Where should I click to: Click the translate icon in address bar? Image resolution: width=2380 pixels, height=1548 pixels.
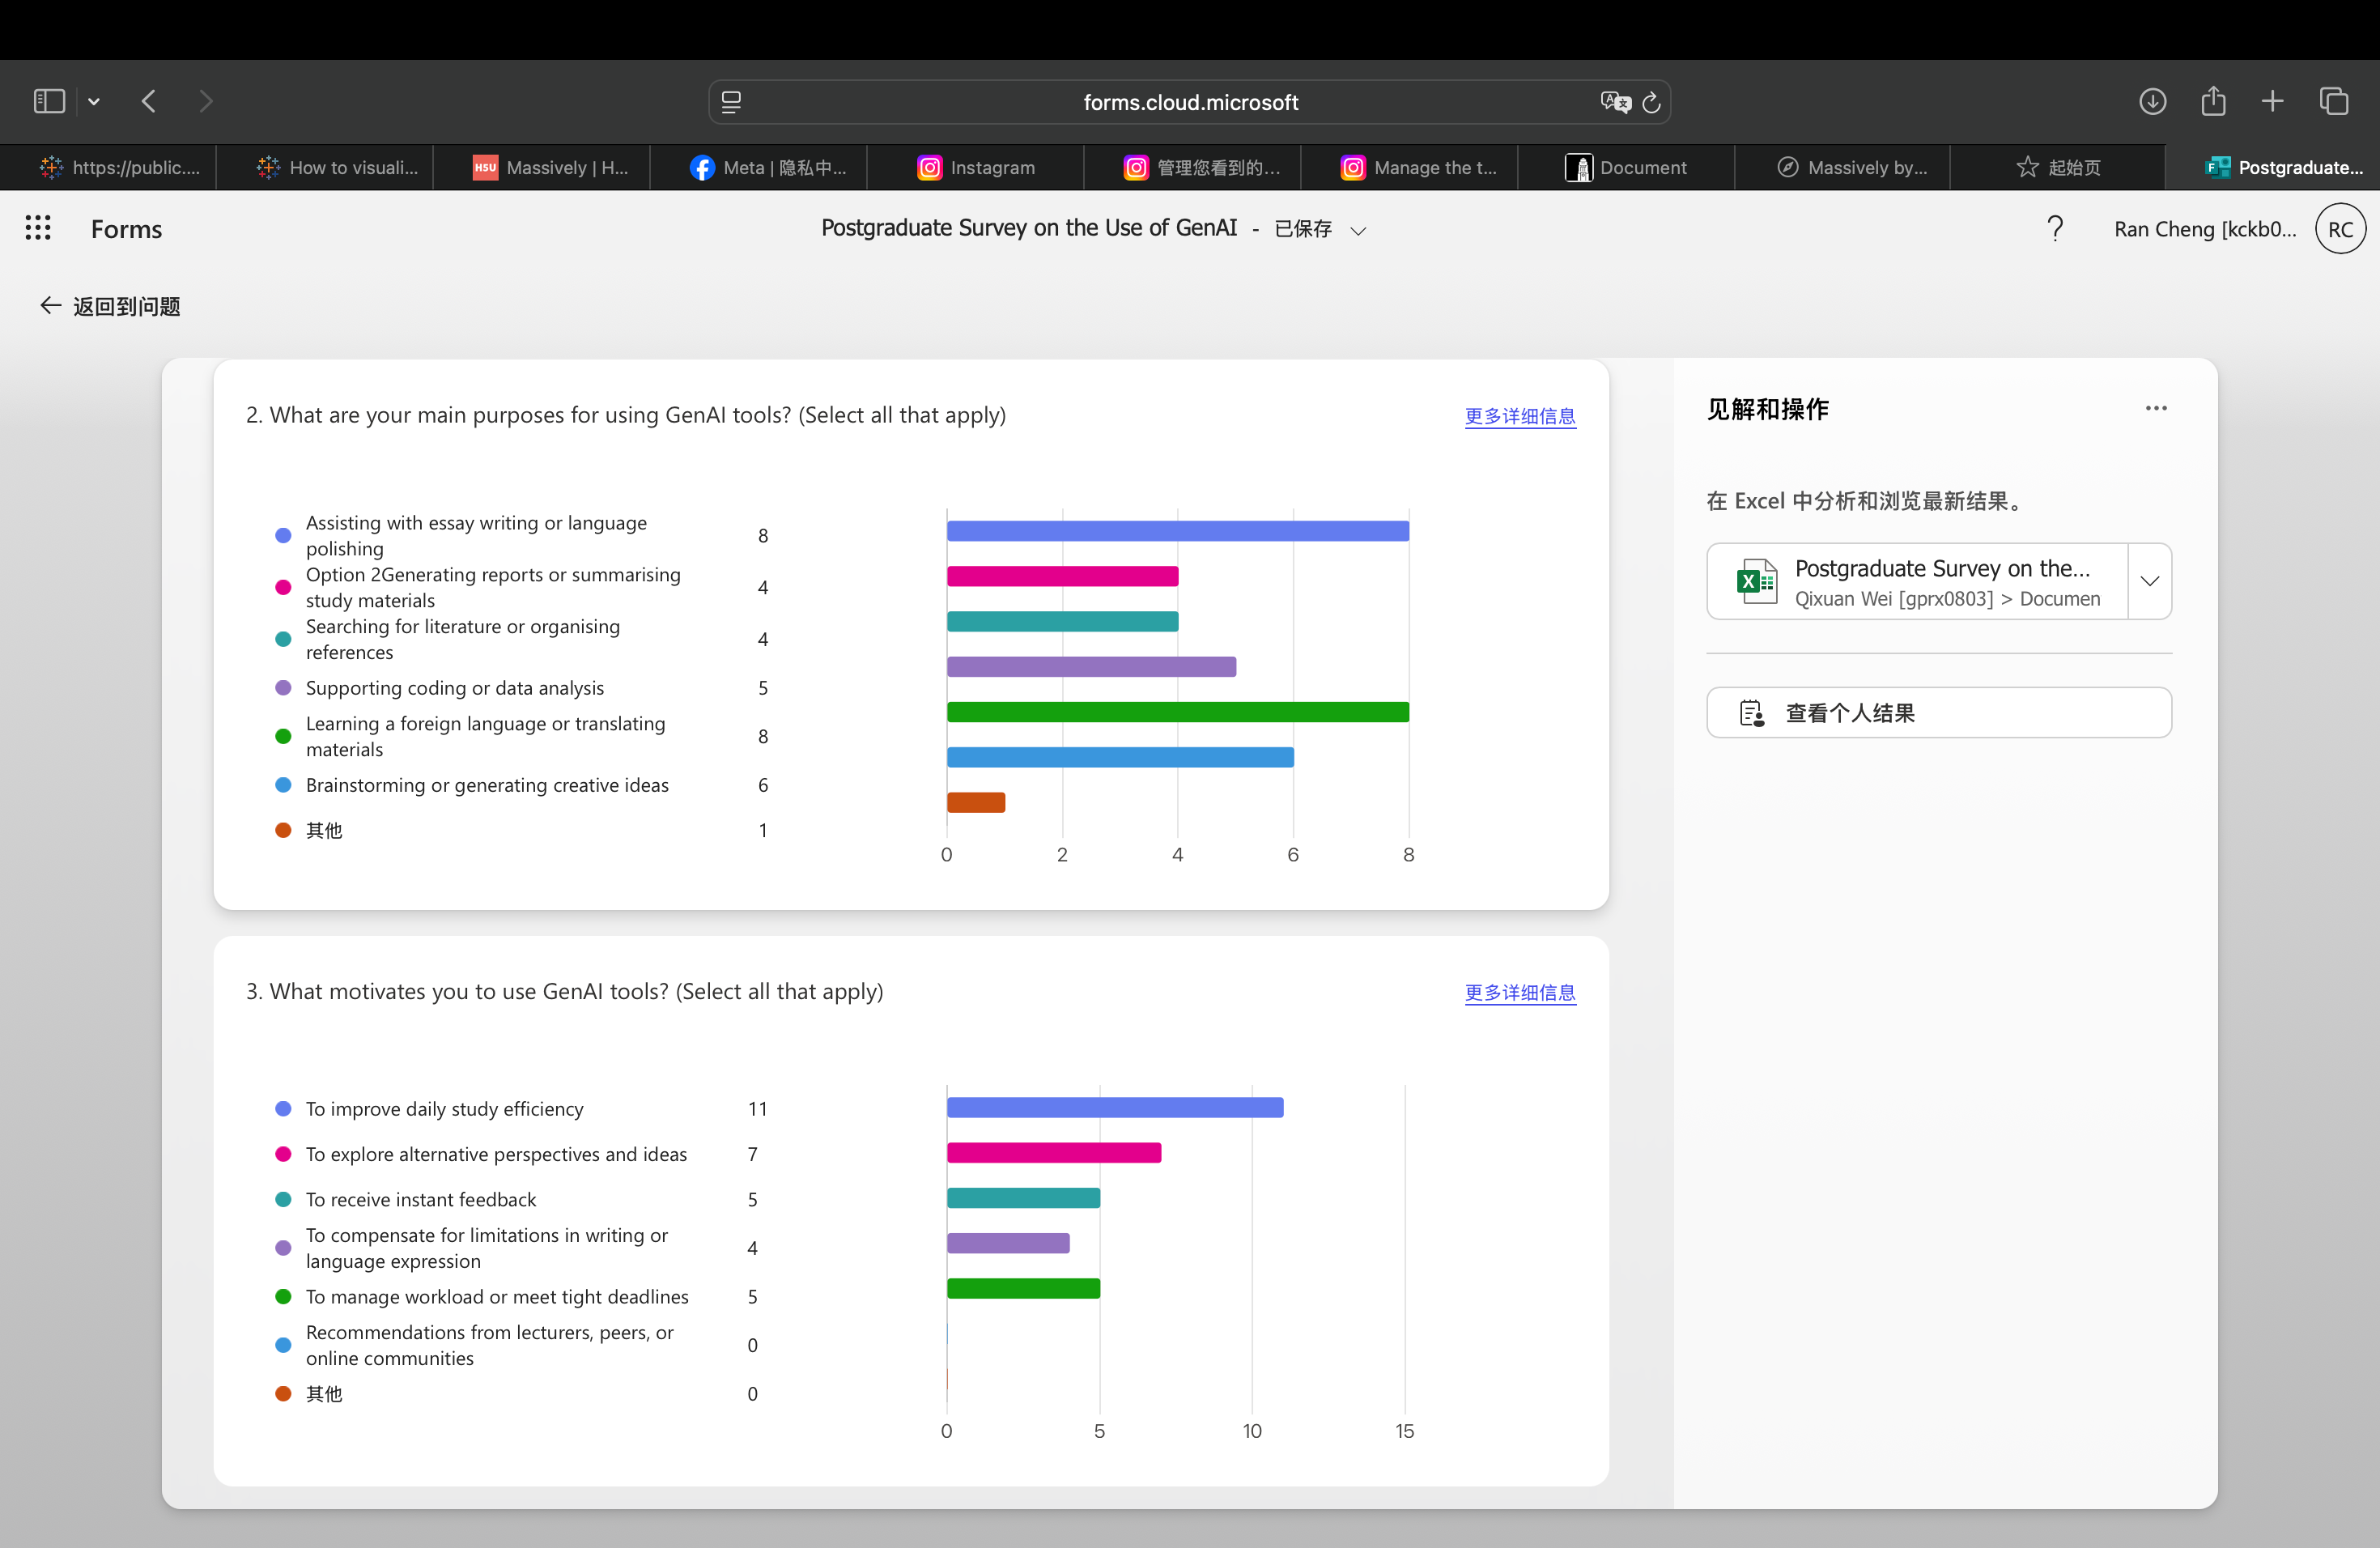coord(1614,102)
